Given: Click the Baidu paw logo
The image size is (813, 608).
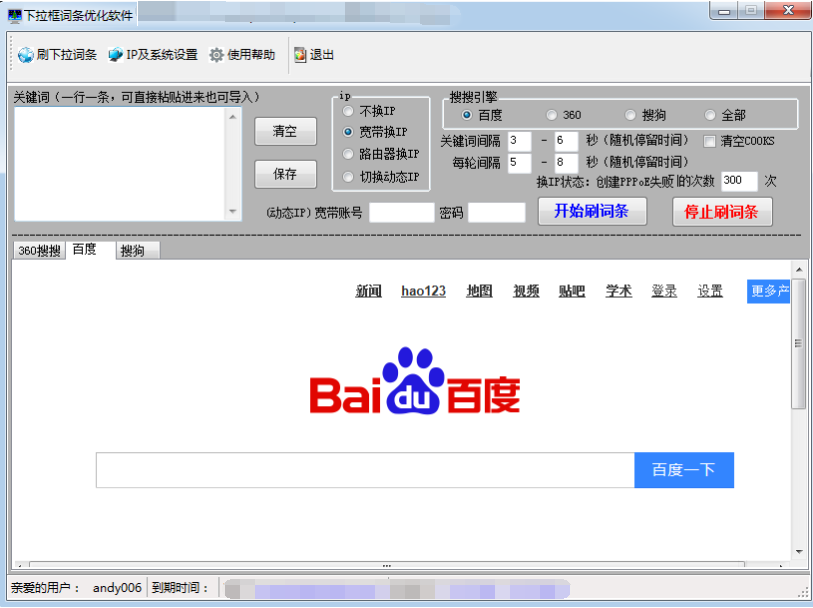Looking at the screenshot, I should pyautogui.click(x=414, y=380).
